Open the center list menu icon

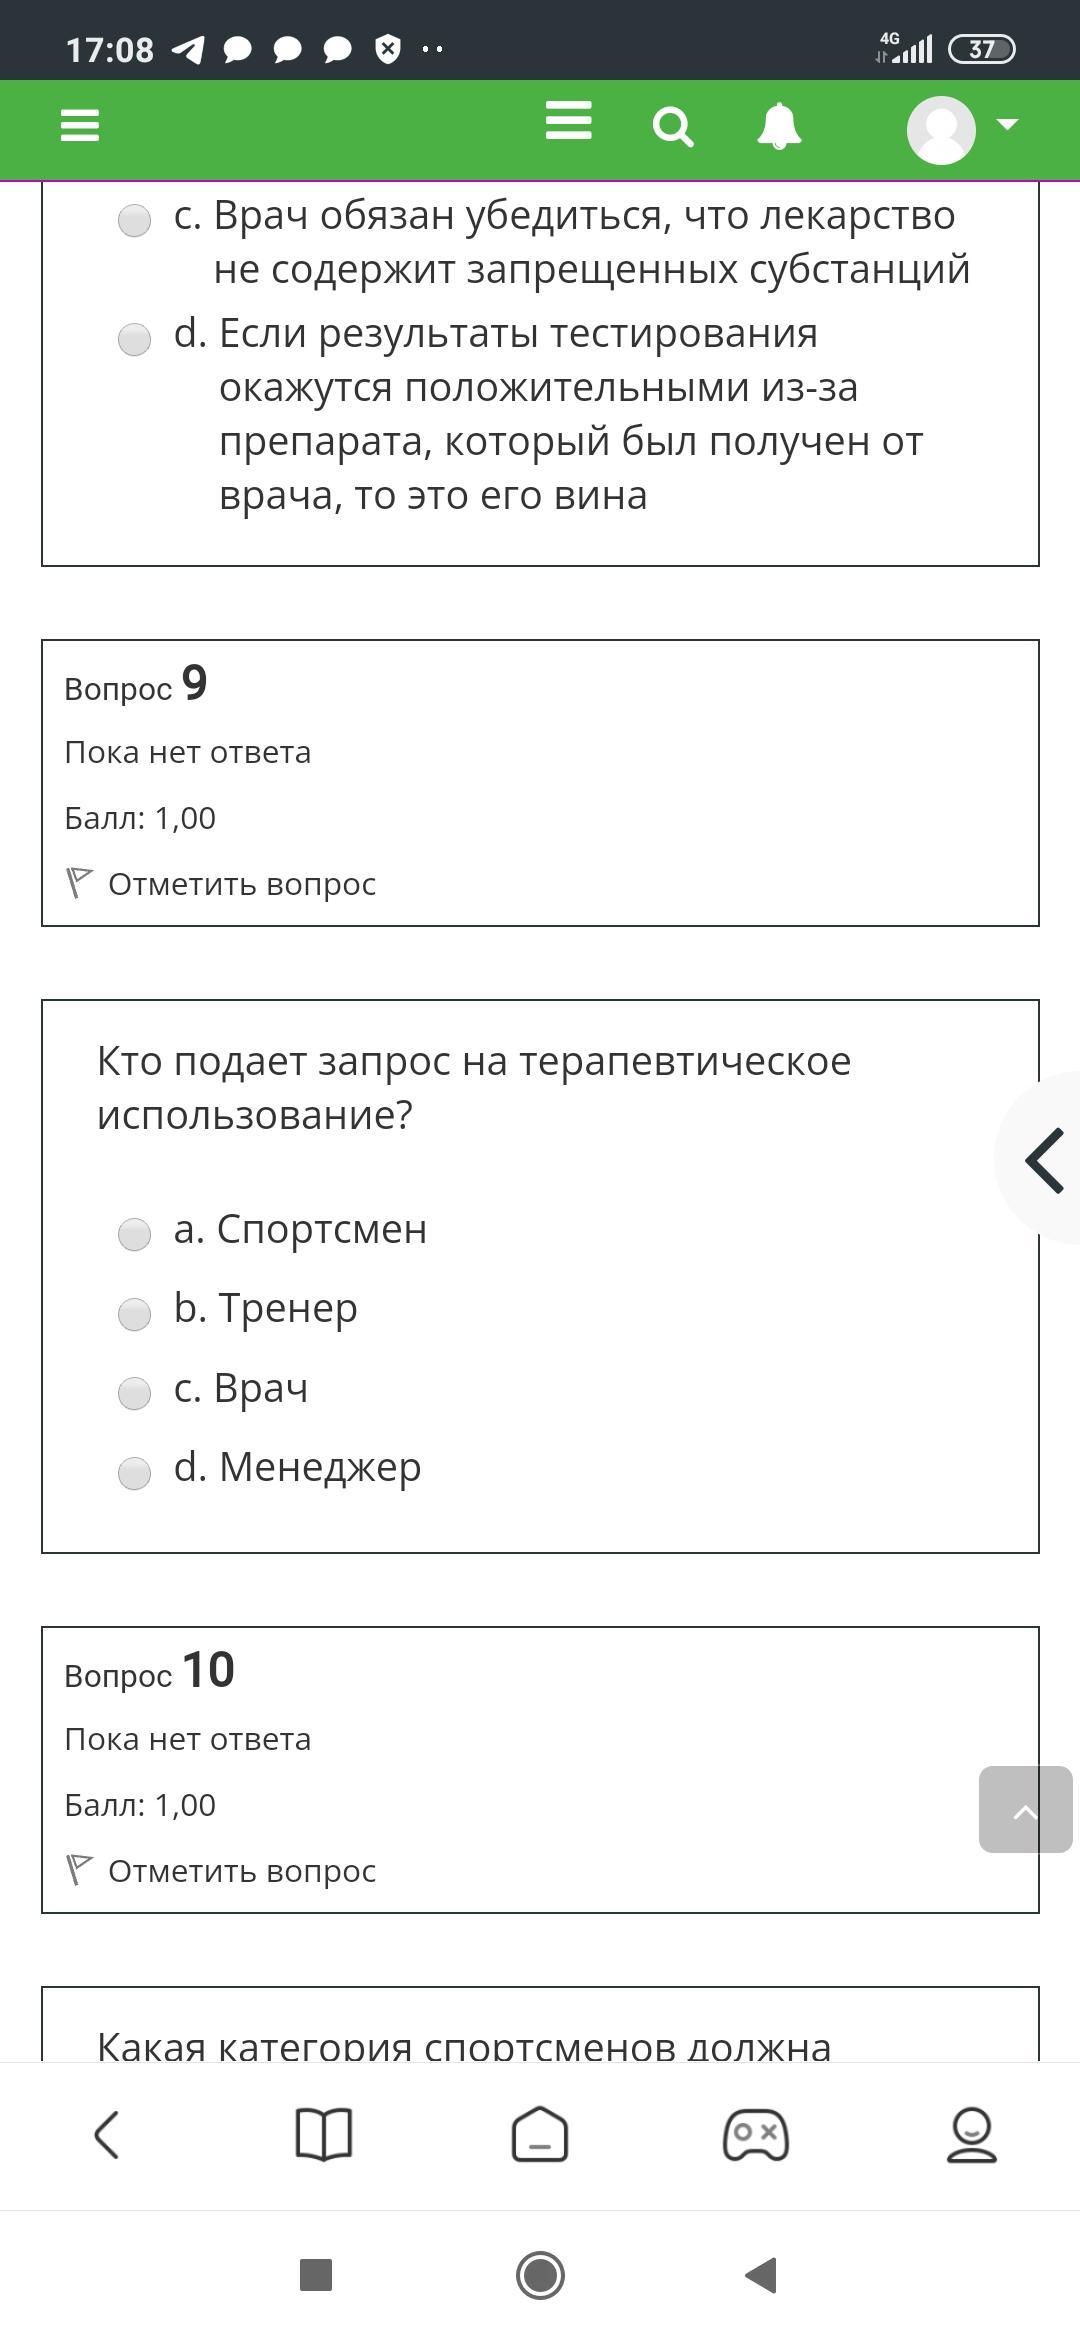568,122
